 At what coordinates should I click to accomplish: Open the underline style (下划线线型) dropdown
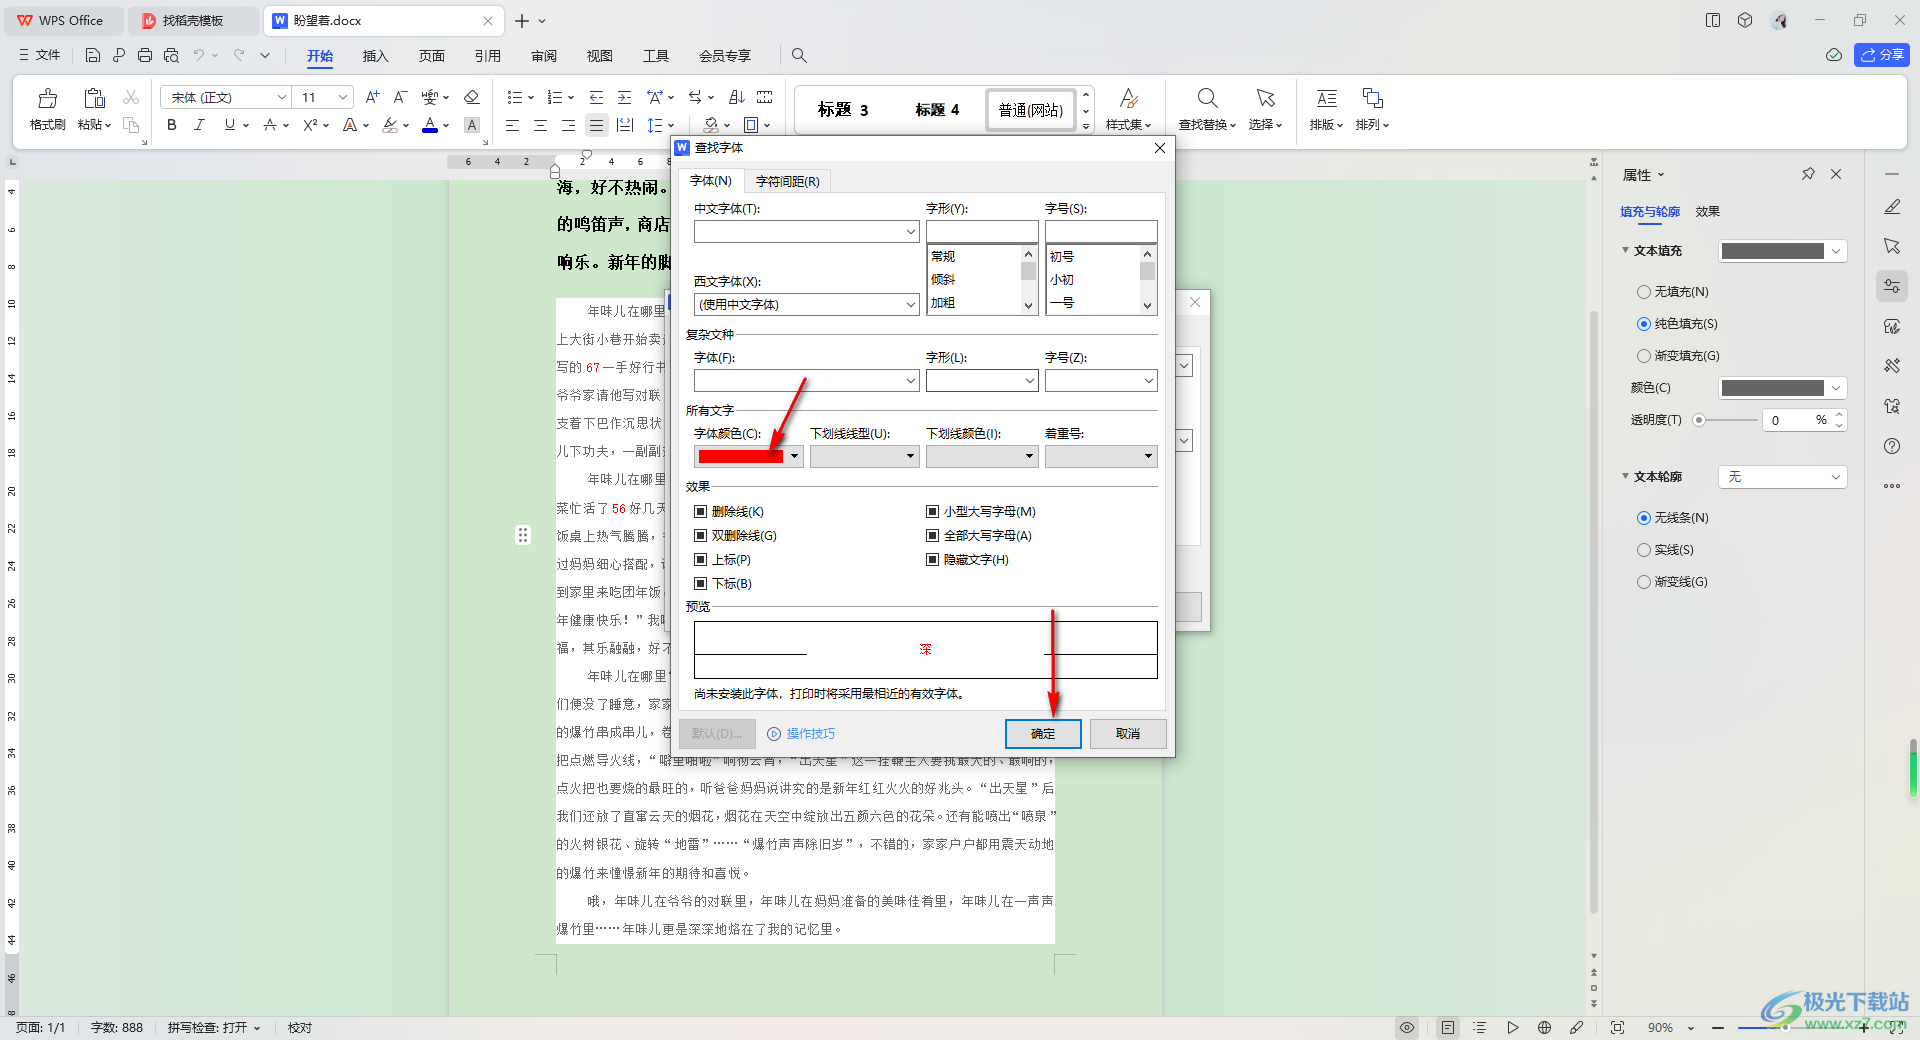864,457
